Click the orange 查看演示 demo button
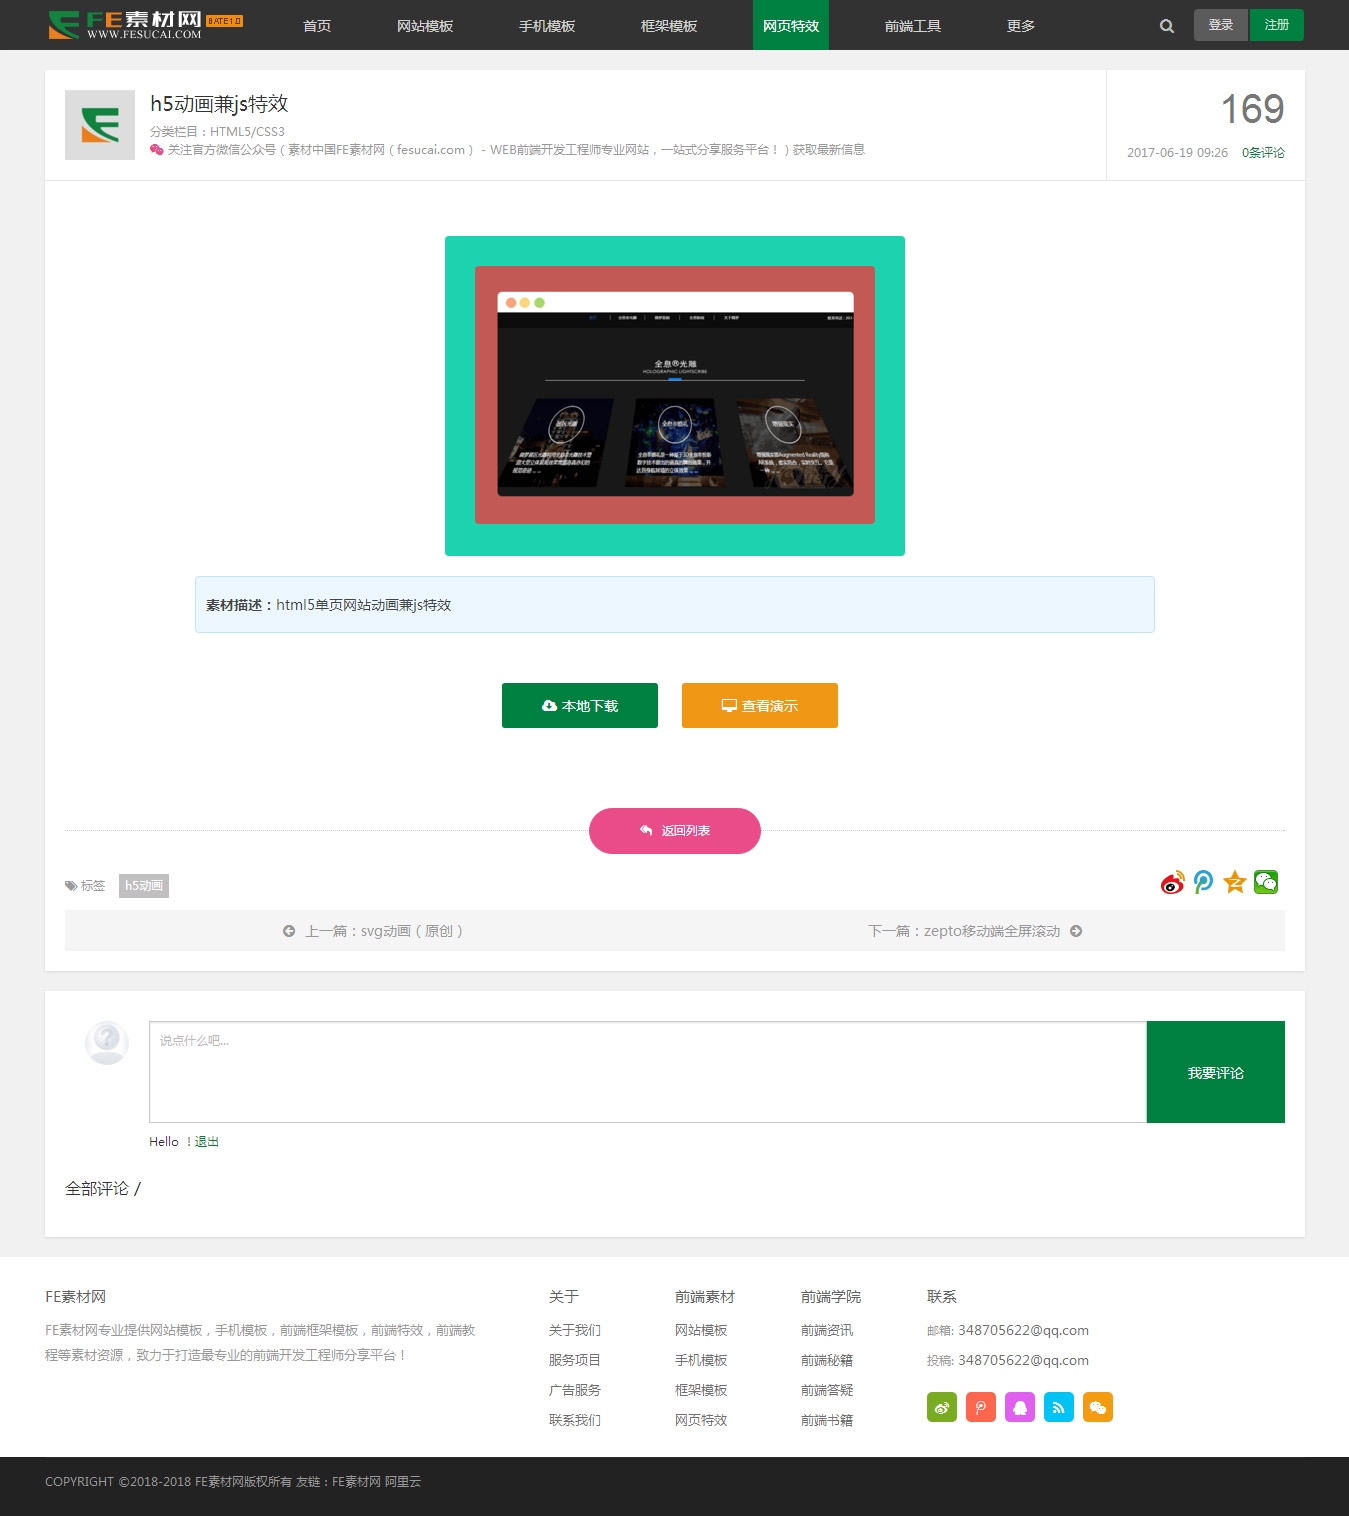The image size is (1349, 1516). (759, 706)
